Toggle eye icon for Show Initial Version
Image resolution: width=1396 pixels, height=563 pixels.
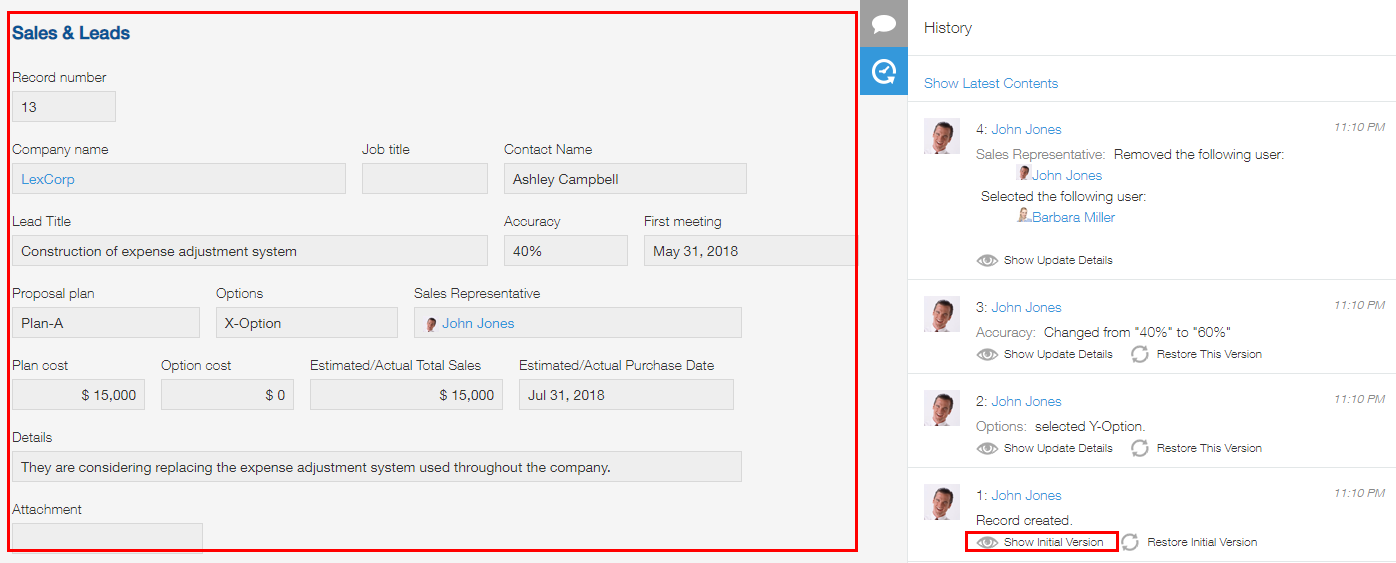[987, 542]
